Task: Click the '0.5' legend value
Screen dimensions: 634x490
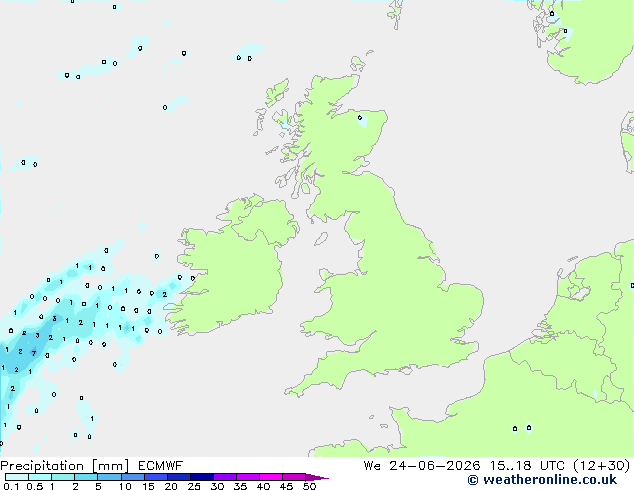Action: [34, 486]
